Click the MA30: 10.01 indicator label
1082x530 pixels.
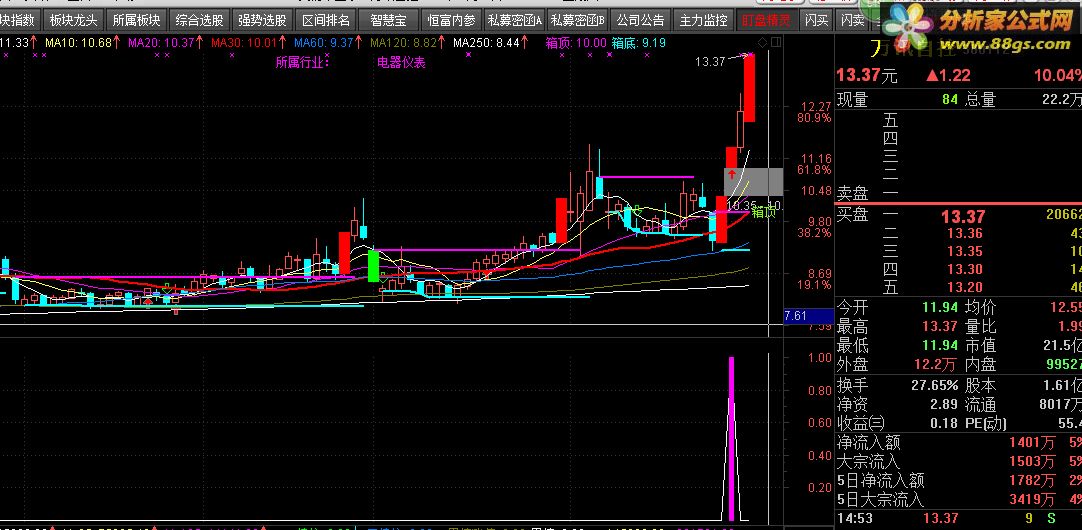[x=244, y=43]
